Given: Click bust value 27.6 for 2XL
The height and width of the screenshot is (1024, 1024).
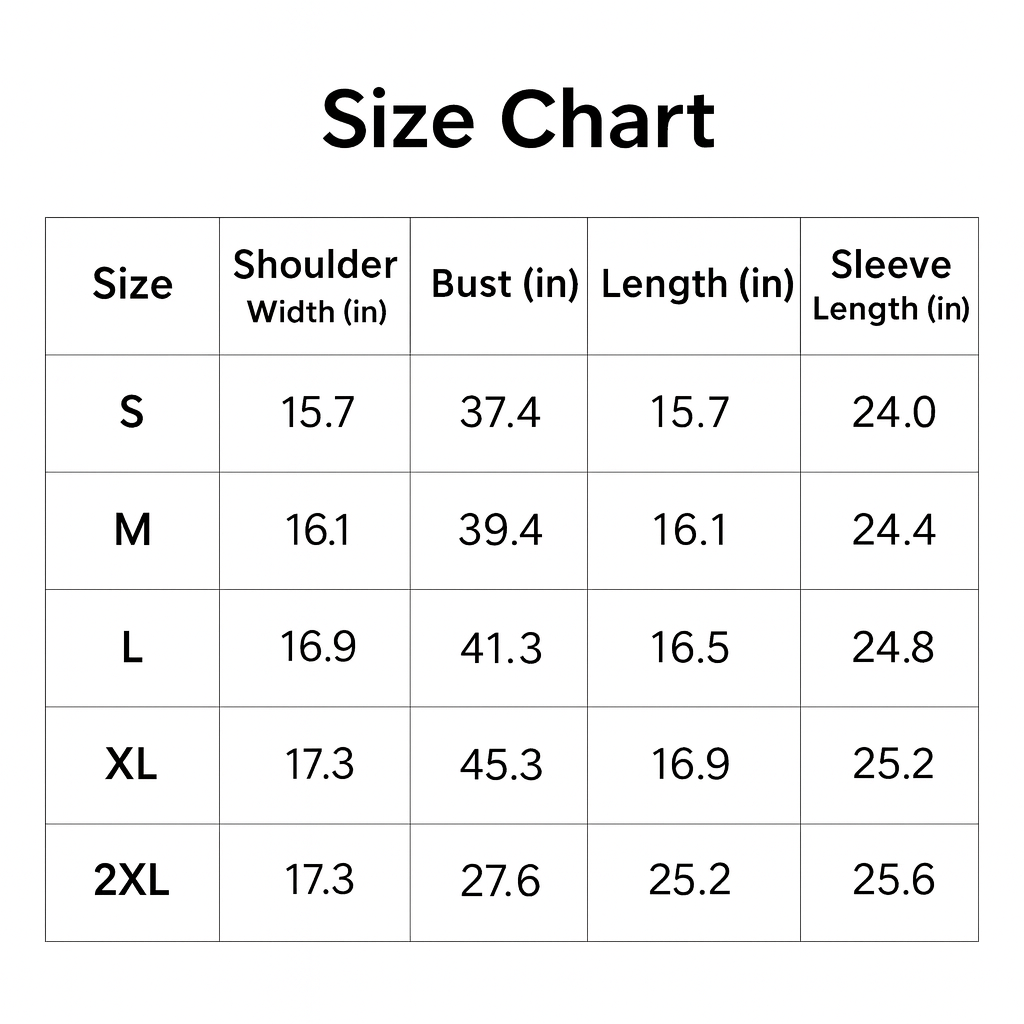Looking at the screenshot, I should [x=500, y=882].
